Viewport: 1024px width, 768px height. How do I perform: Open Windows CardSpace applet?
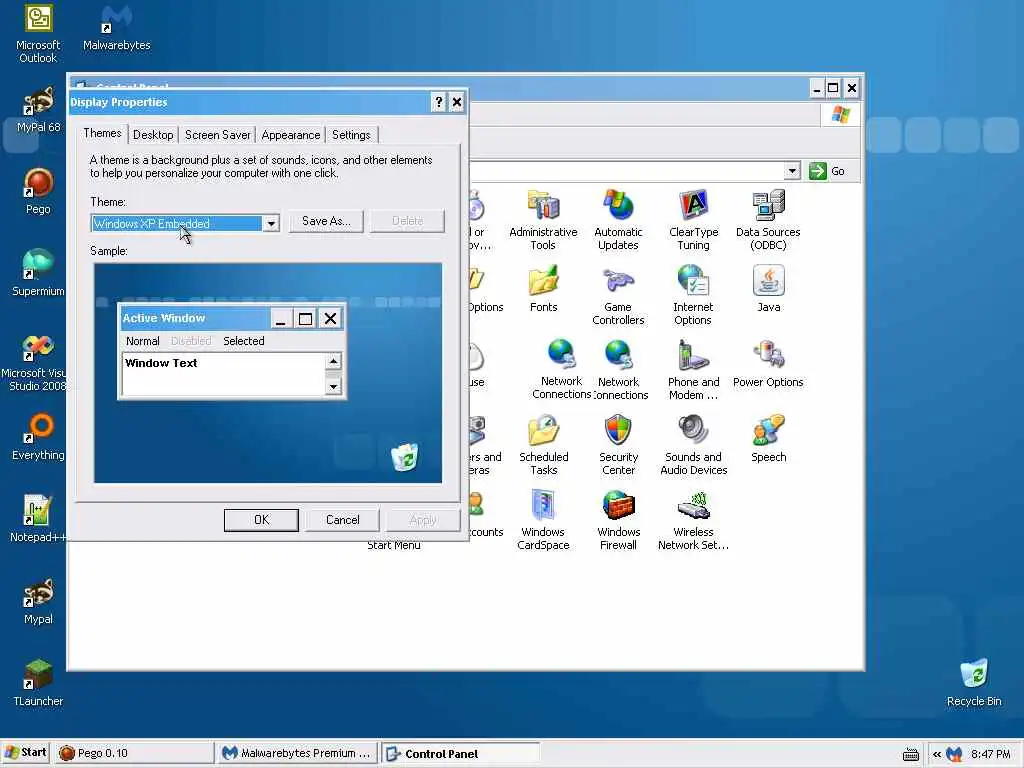543,520
